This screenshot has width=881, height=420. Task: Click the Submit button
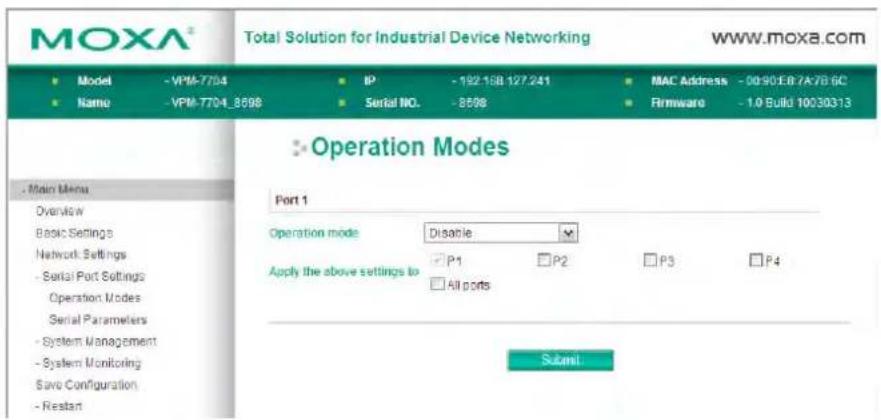560,360
